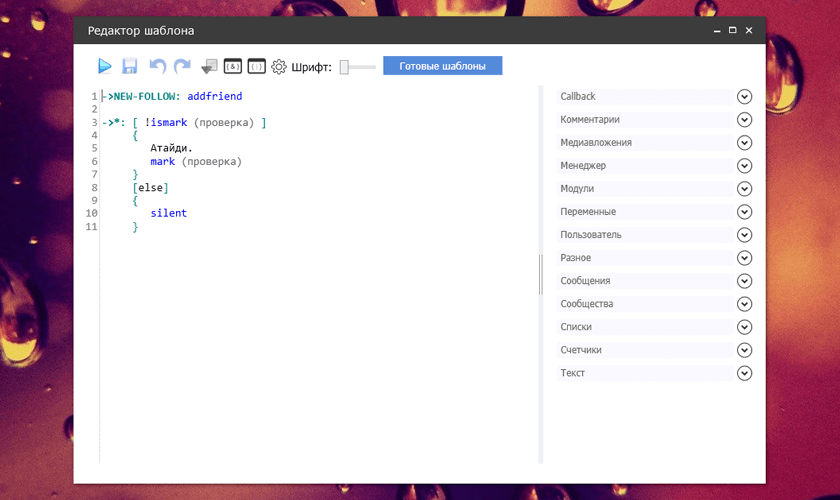840x500 pixels.
Task: Expand the Переменные section arrow
Action: click(x=744, y=212)
